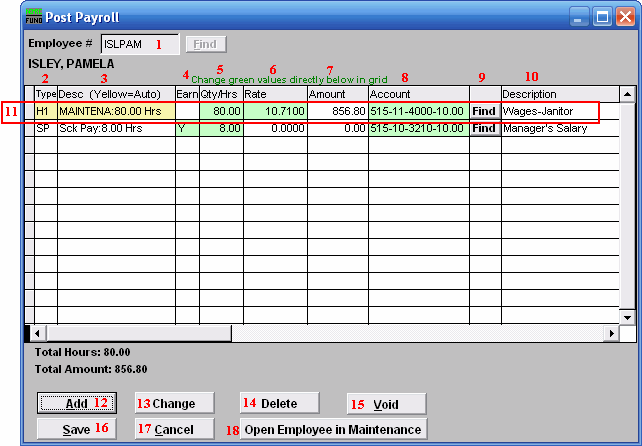This screenshot has height=446, width=642.
Task: Click Find button in Wages-Janitor row
Action: [x=484, y=111]
